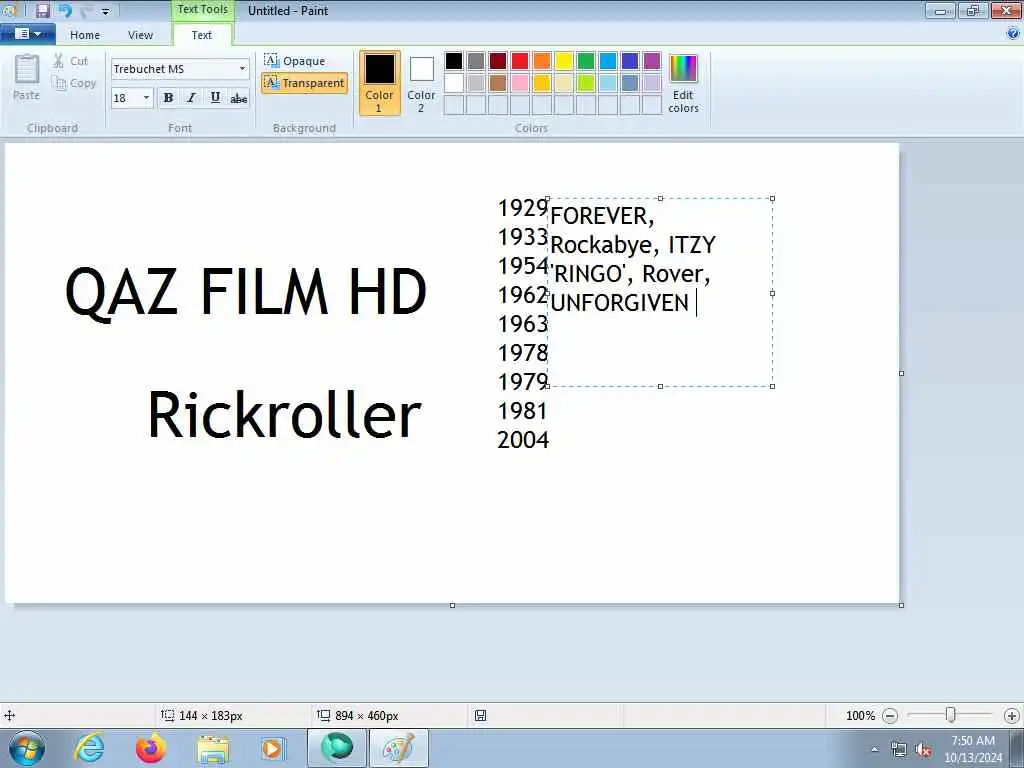This screenshot has width=1024, height=768.
Task: Open the Paint file menu button
Action: click(27, 34)
